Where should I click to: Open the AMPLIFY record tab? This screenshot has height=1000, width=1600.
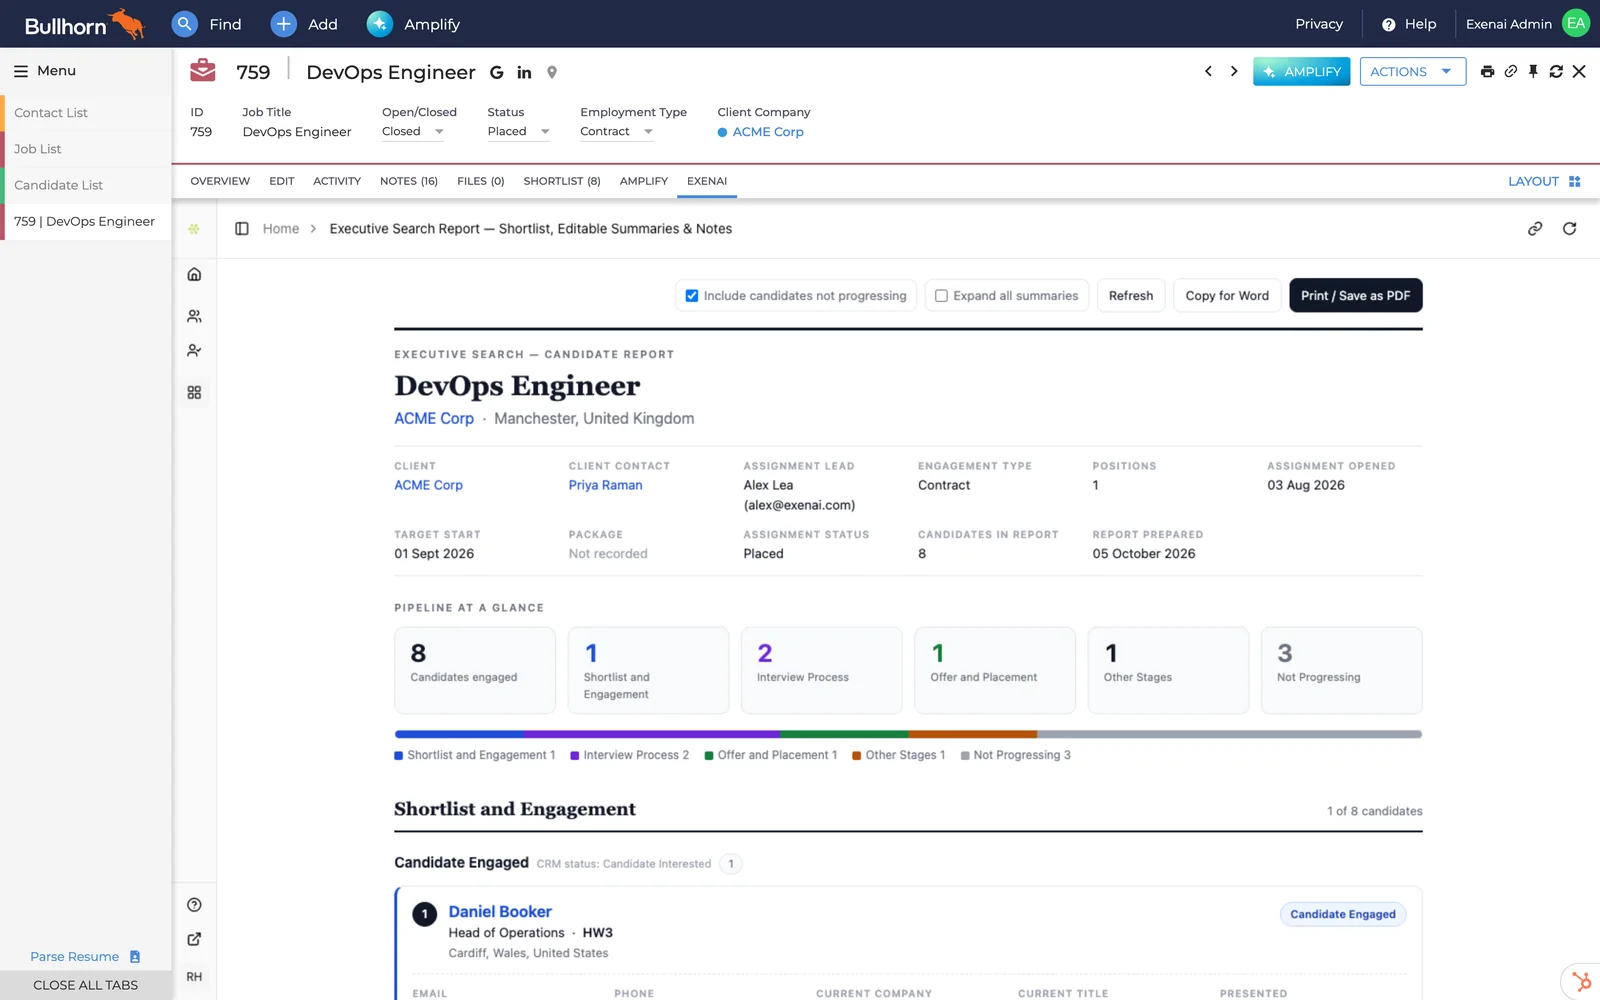point(644,181)
